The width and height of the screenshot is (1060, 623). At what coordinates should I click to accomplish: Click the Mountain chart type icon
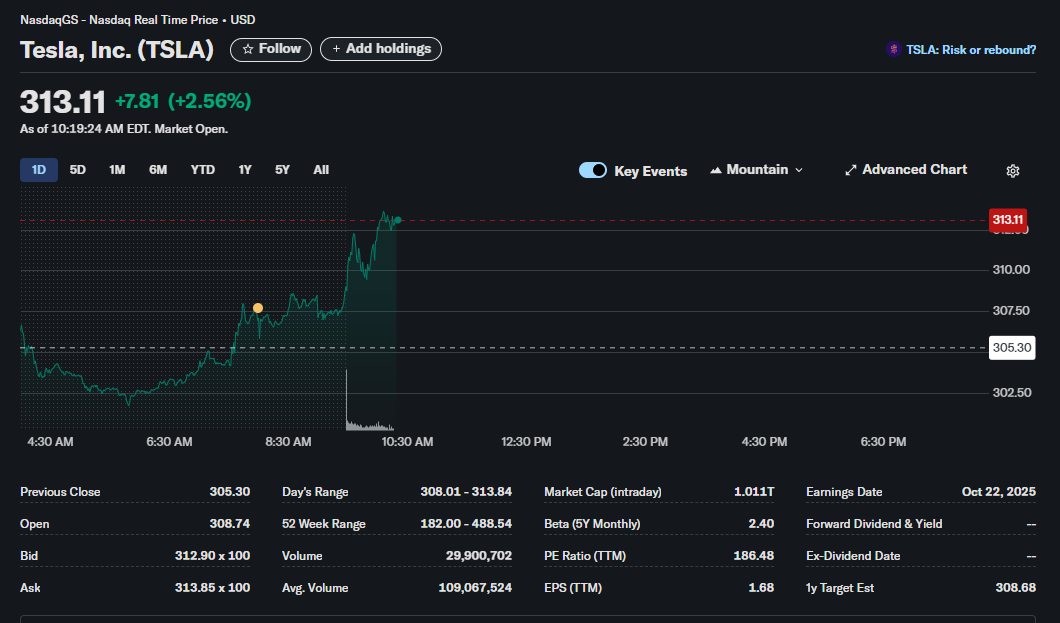(716, 170)
